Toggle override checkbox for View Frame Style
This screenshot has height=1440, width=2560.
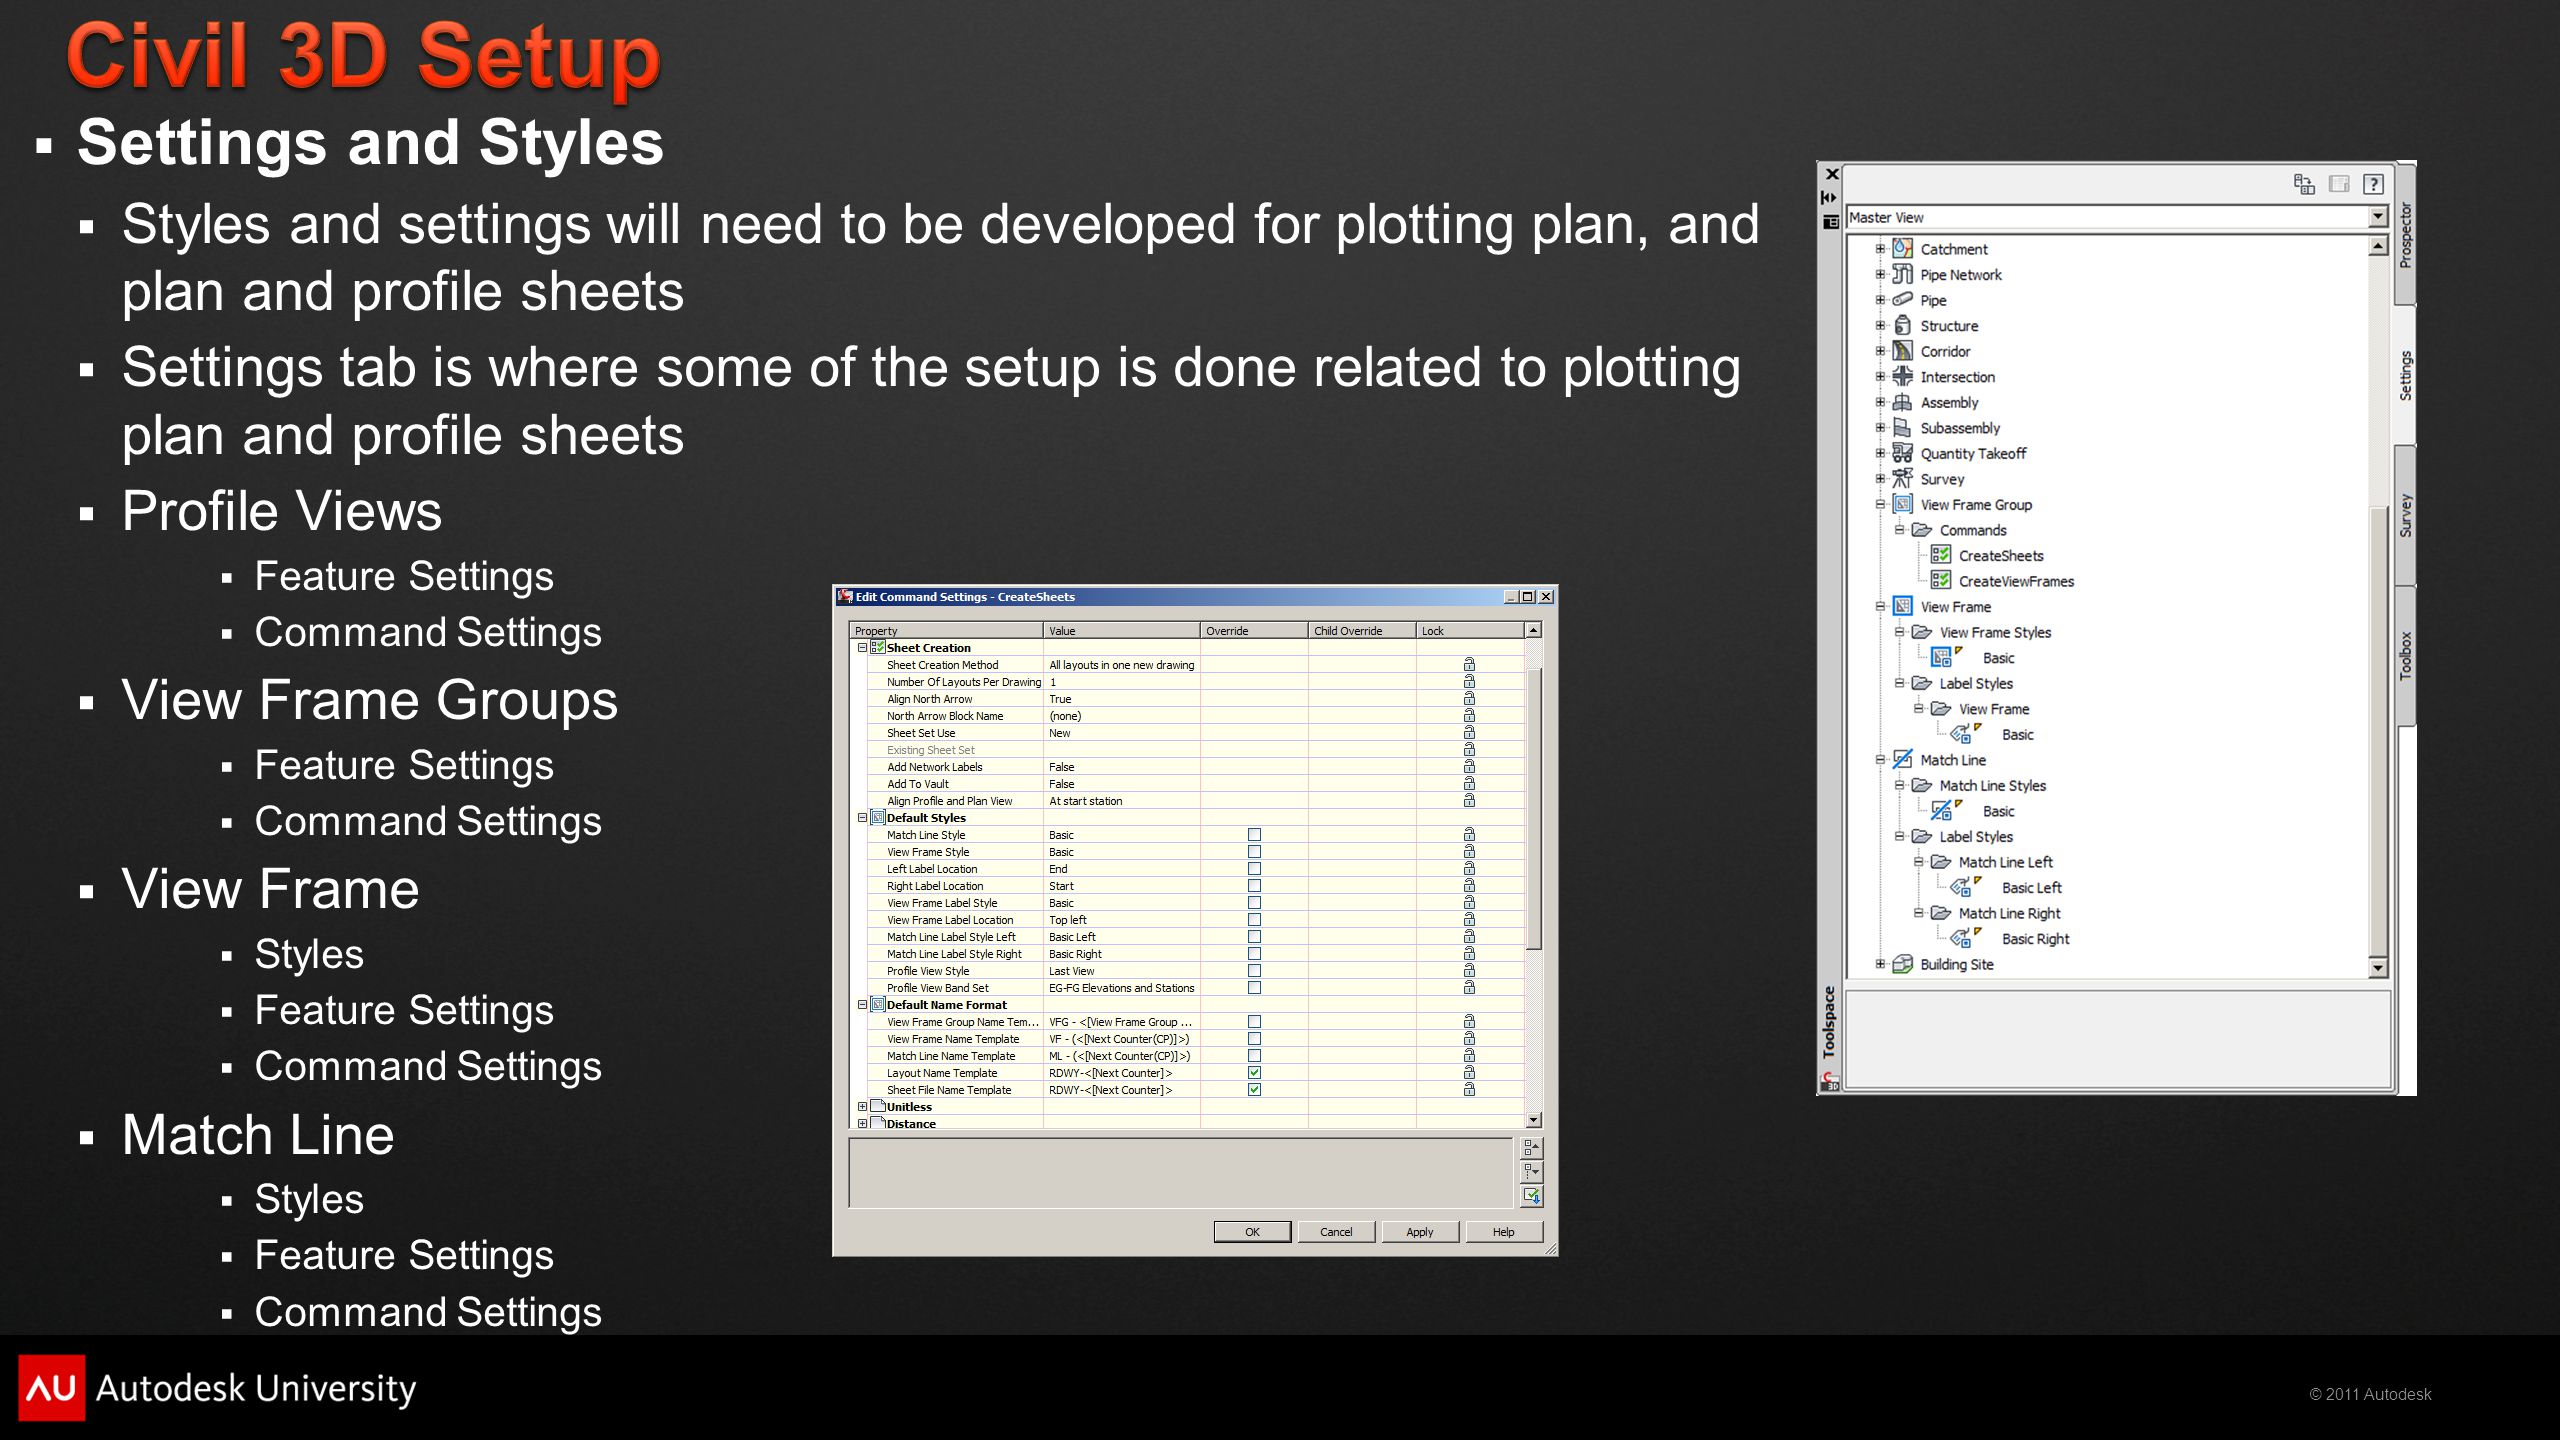tap(1254, 851)
